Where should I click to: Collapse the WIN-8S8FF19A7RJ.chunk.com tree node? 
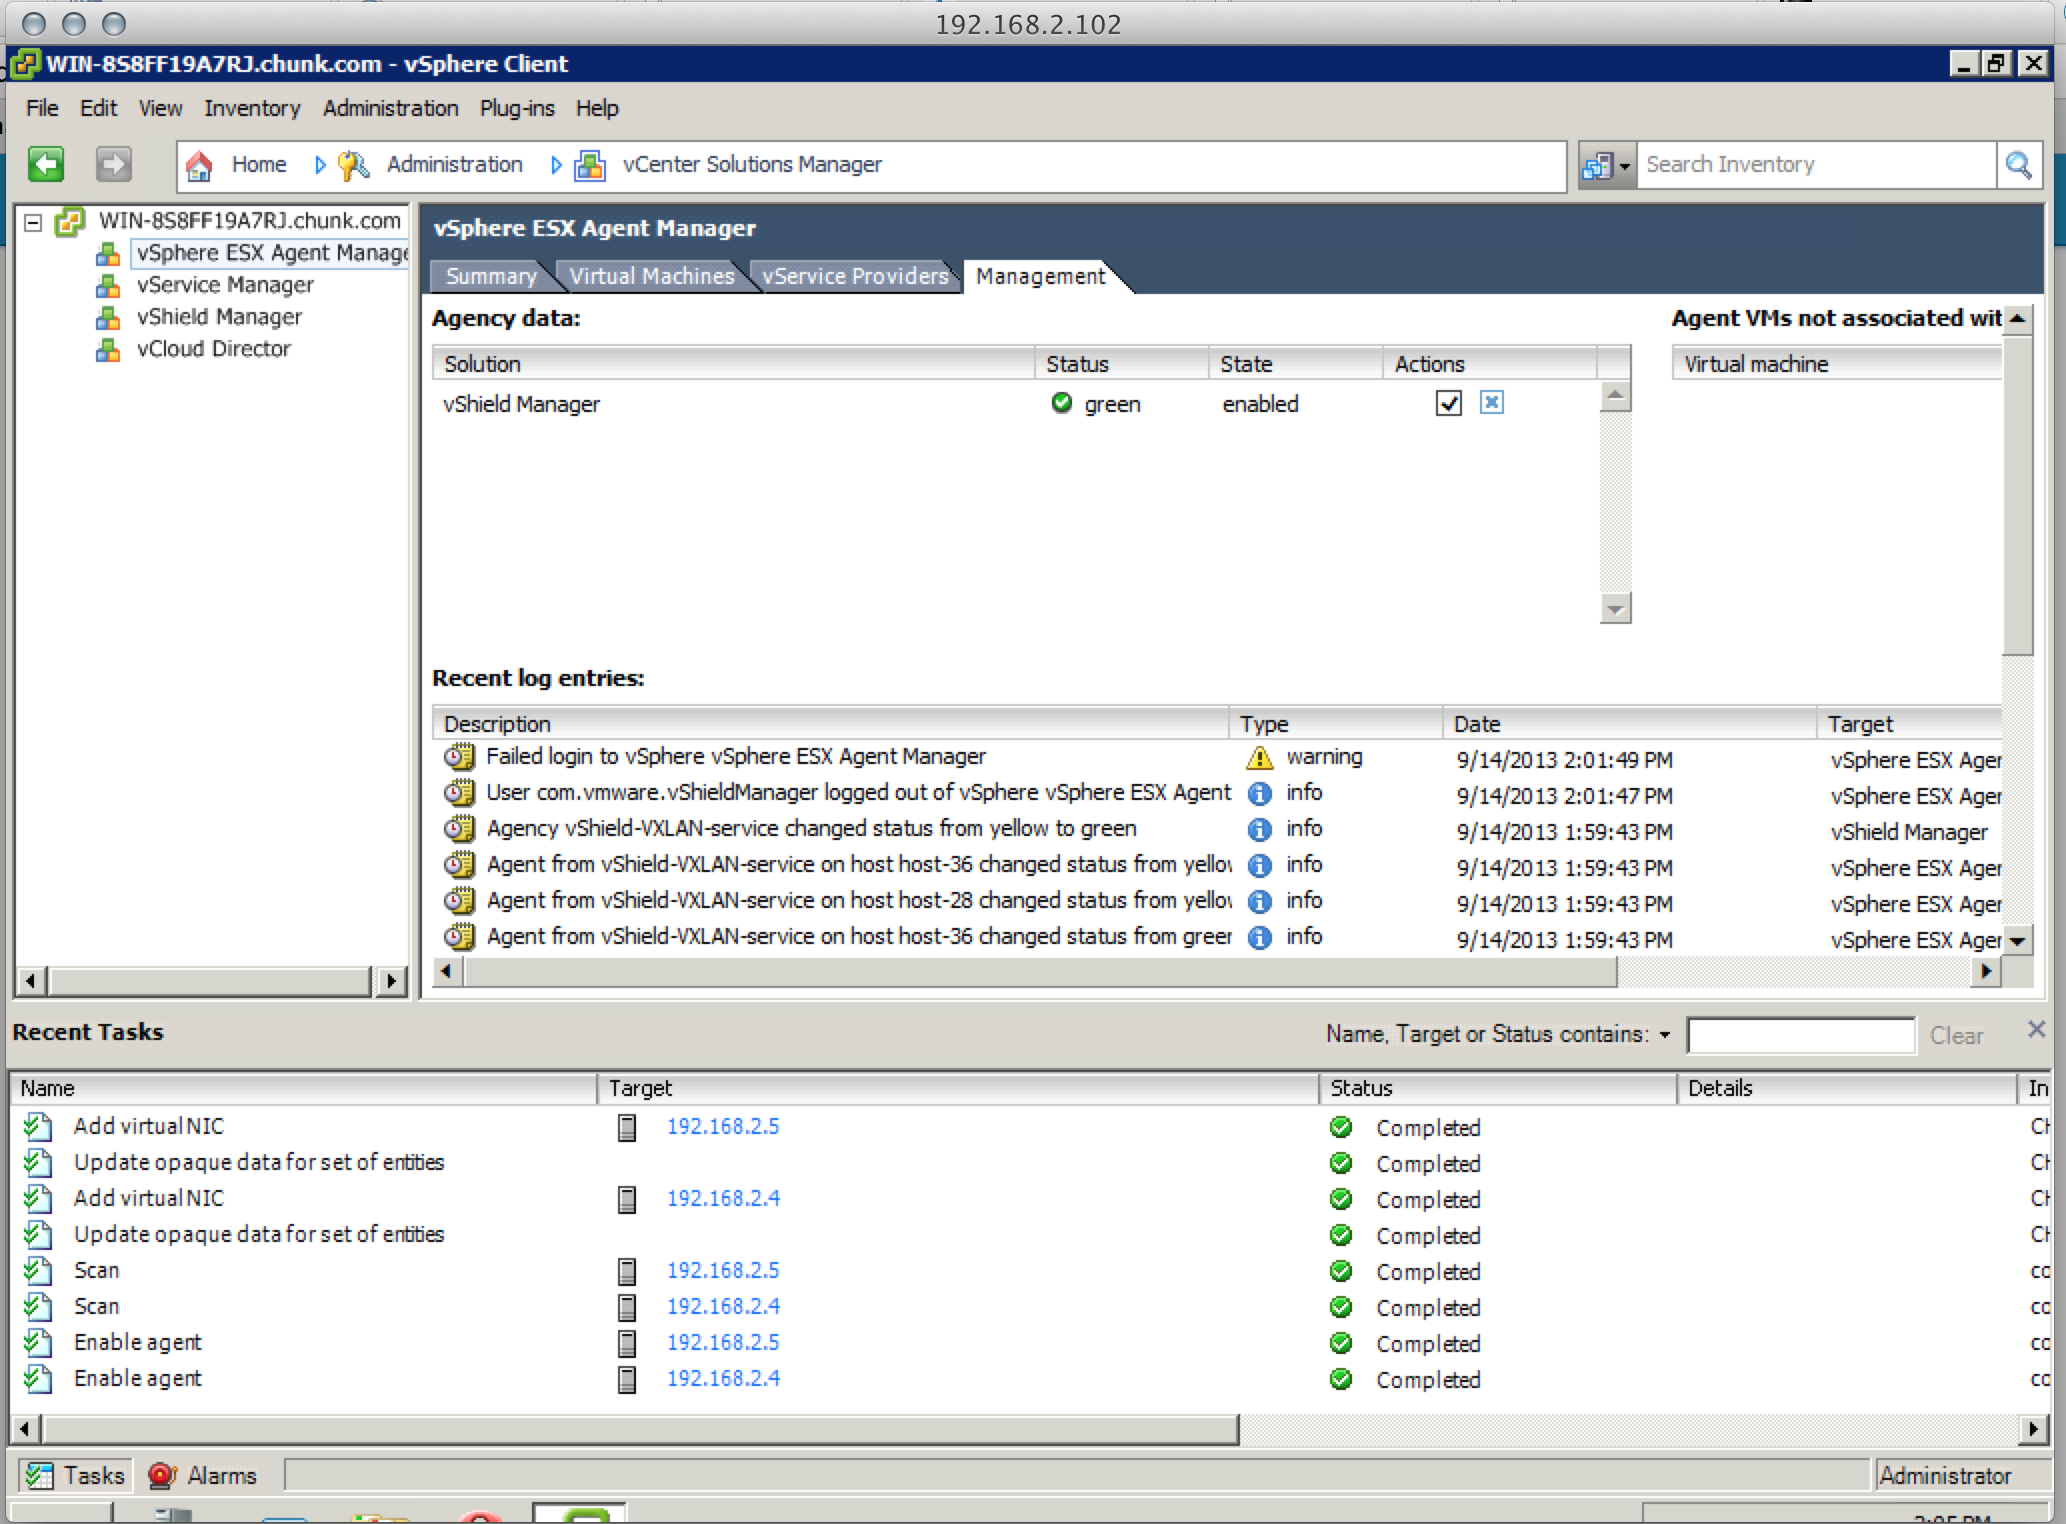pyautogui.click(x=33, y=221)
